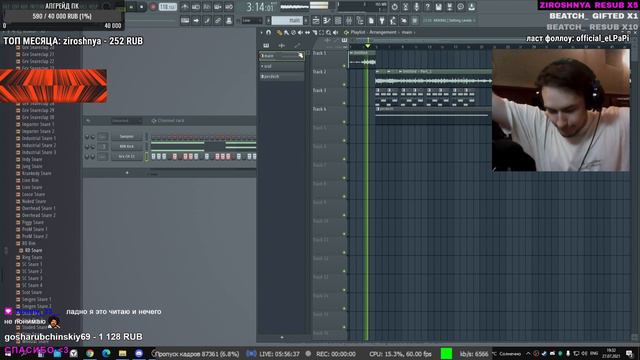Save the project using the floppy disk icon
The height and width of the screenshot is (360, 640).
[438, 7]
